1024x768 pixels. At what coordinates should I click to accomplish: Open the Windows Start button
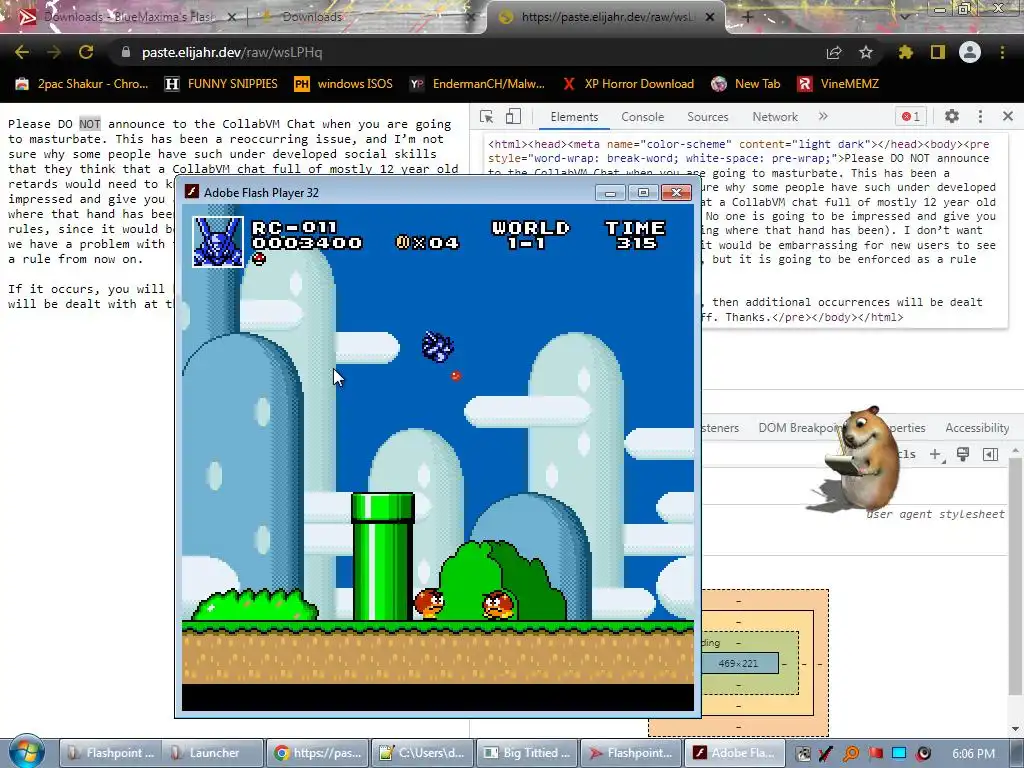[x=26, y=752]
